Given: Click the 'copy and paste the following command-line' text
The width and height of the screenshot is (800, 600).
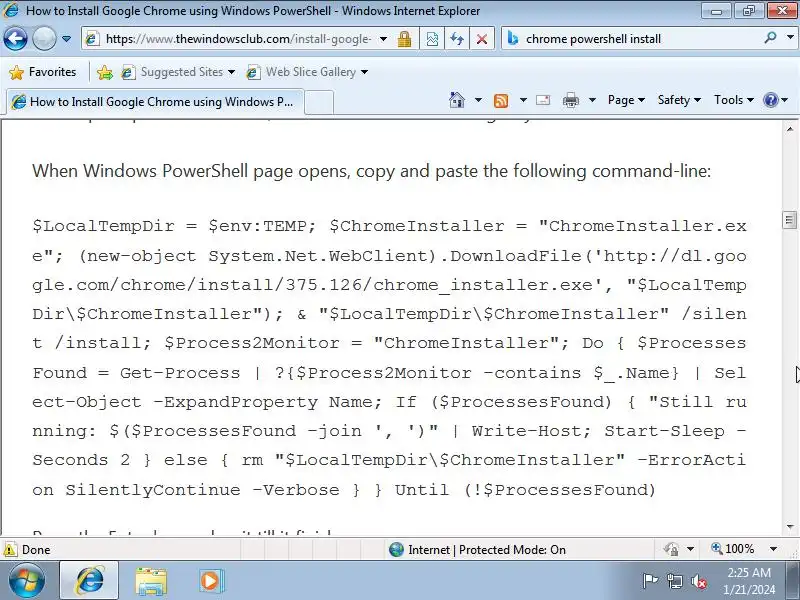Looking at the screenshot, I should pos(533,171).
